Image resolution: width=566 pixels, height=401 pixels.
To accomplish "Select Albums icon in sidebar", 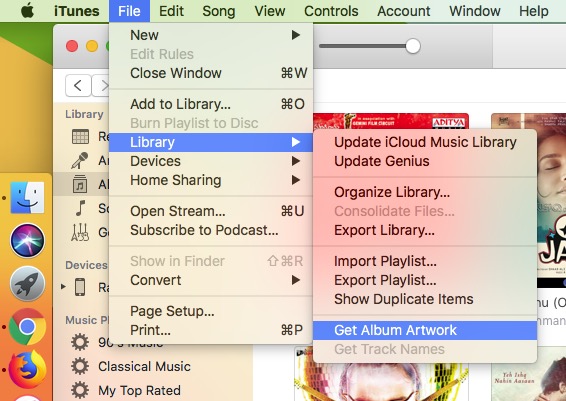I will pyautogui.click(x=80, y=184).
